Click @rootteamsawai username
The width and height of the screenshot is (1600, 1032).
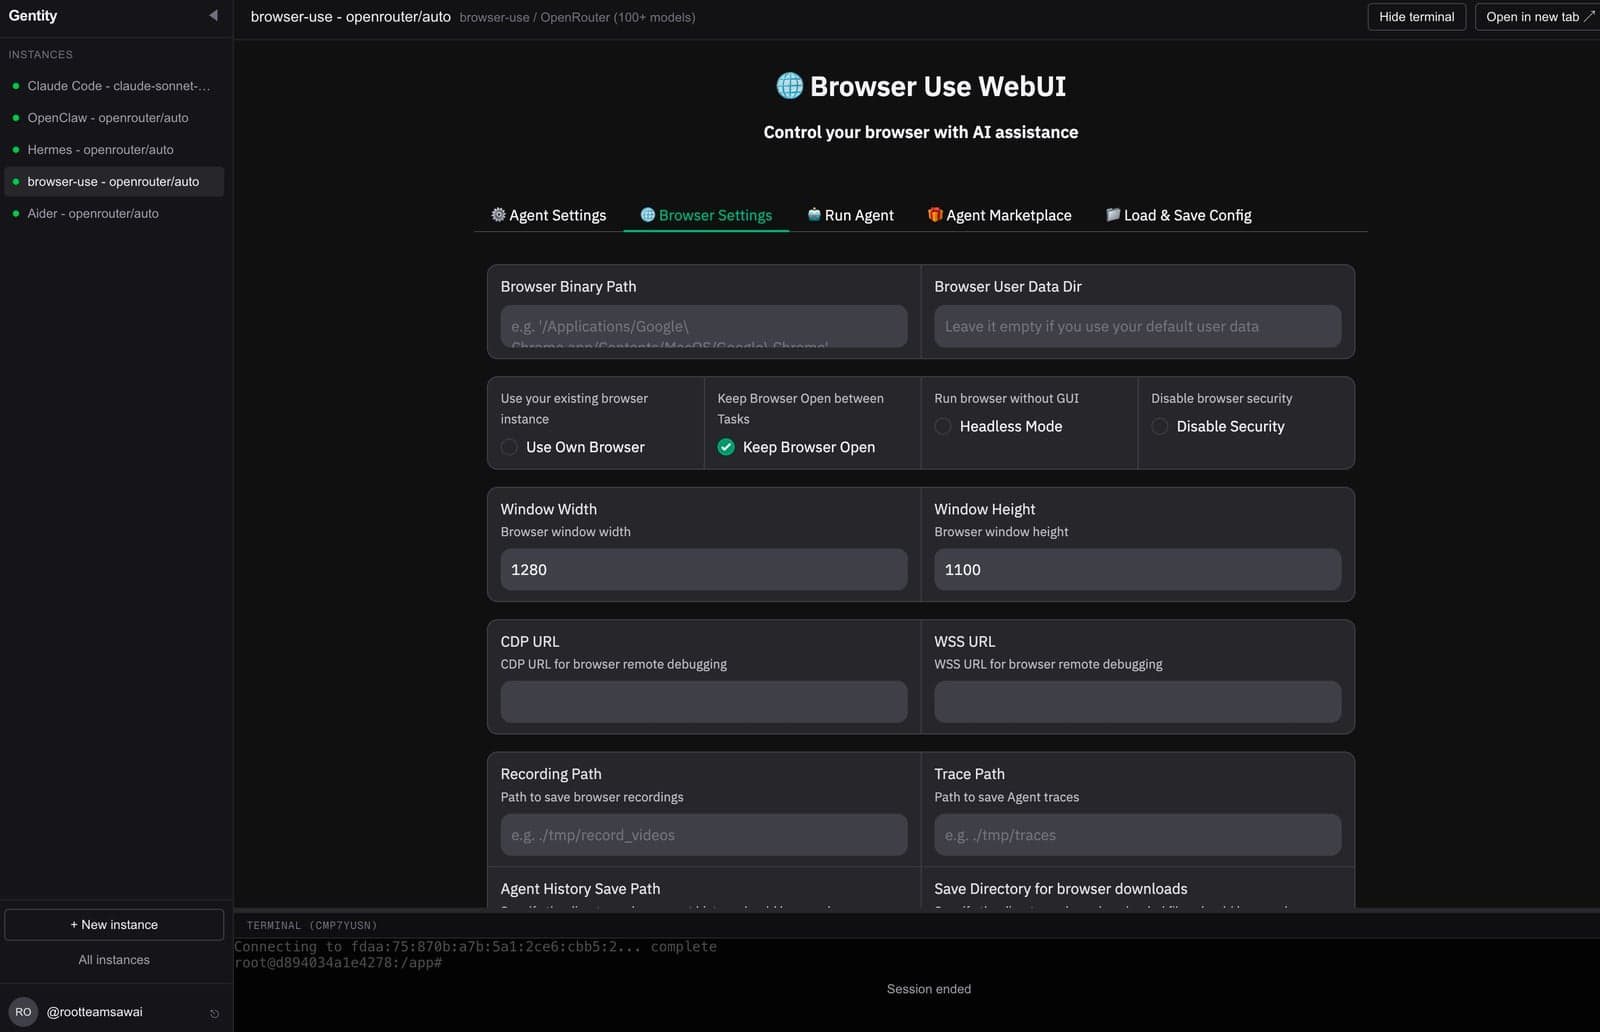(95, 1012)
